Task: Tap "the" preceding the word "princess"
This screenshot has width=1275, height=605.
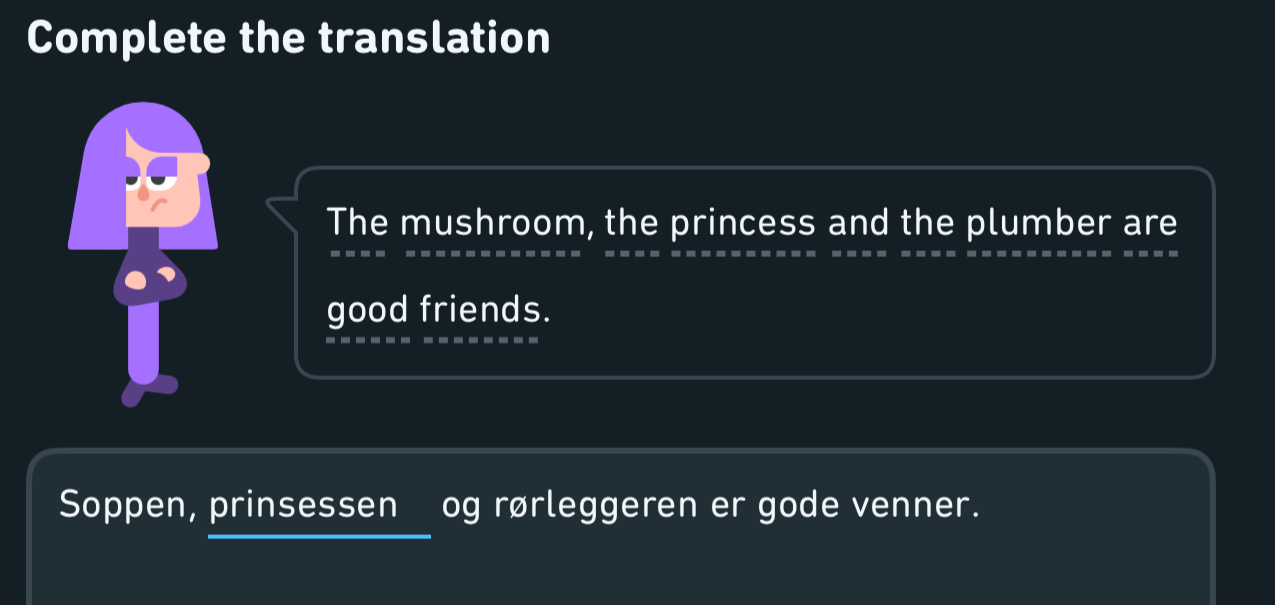Action: tap(633, 222)
